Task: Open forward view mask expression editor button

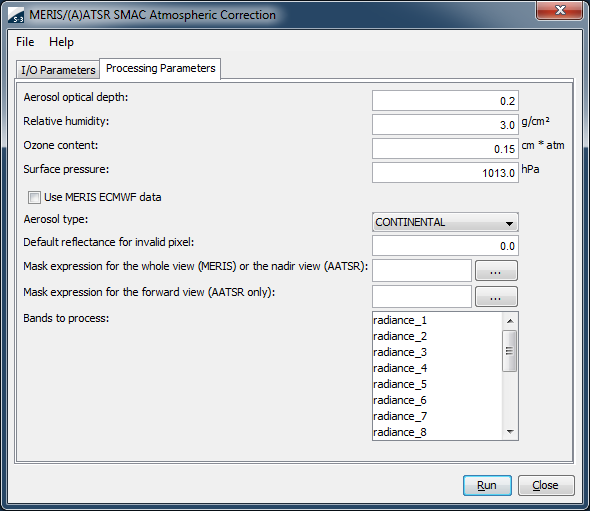Action: (496, 297)
